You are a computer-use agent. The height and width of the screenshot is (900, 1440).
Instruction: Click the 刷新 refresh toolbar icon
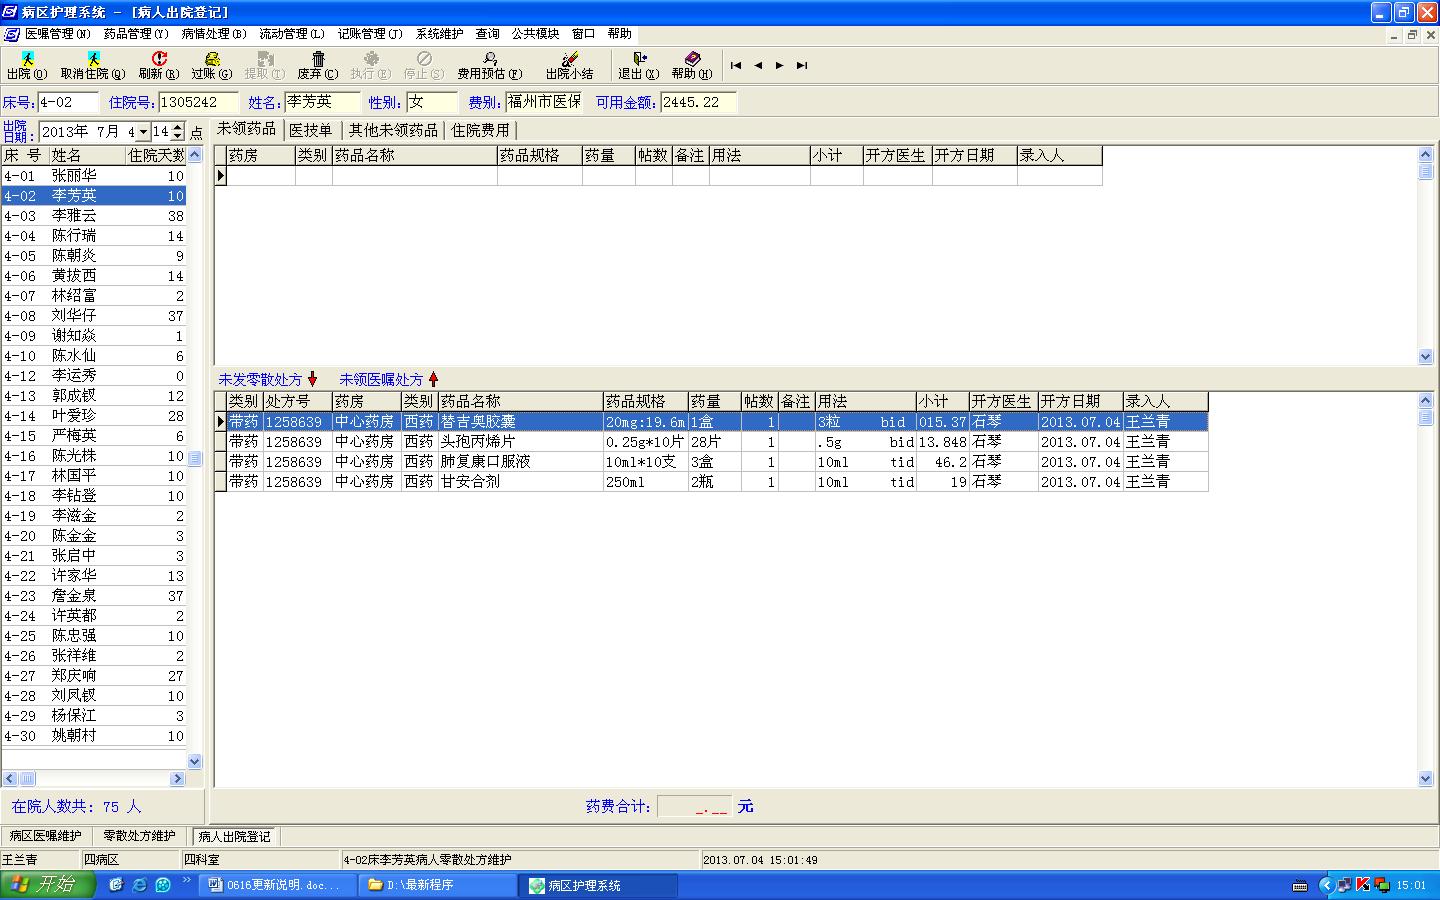point(159,66)
